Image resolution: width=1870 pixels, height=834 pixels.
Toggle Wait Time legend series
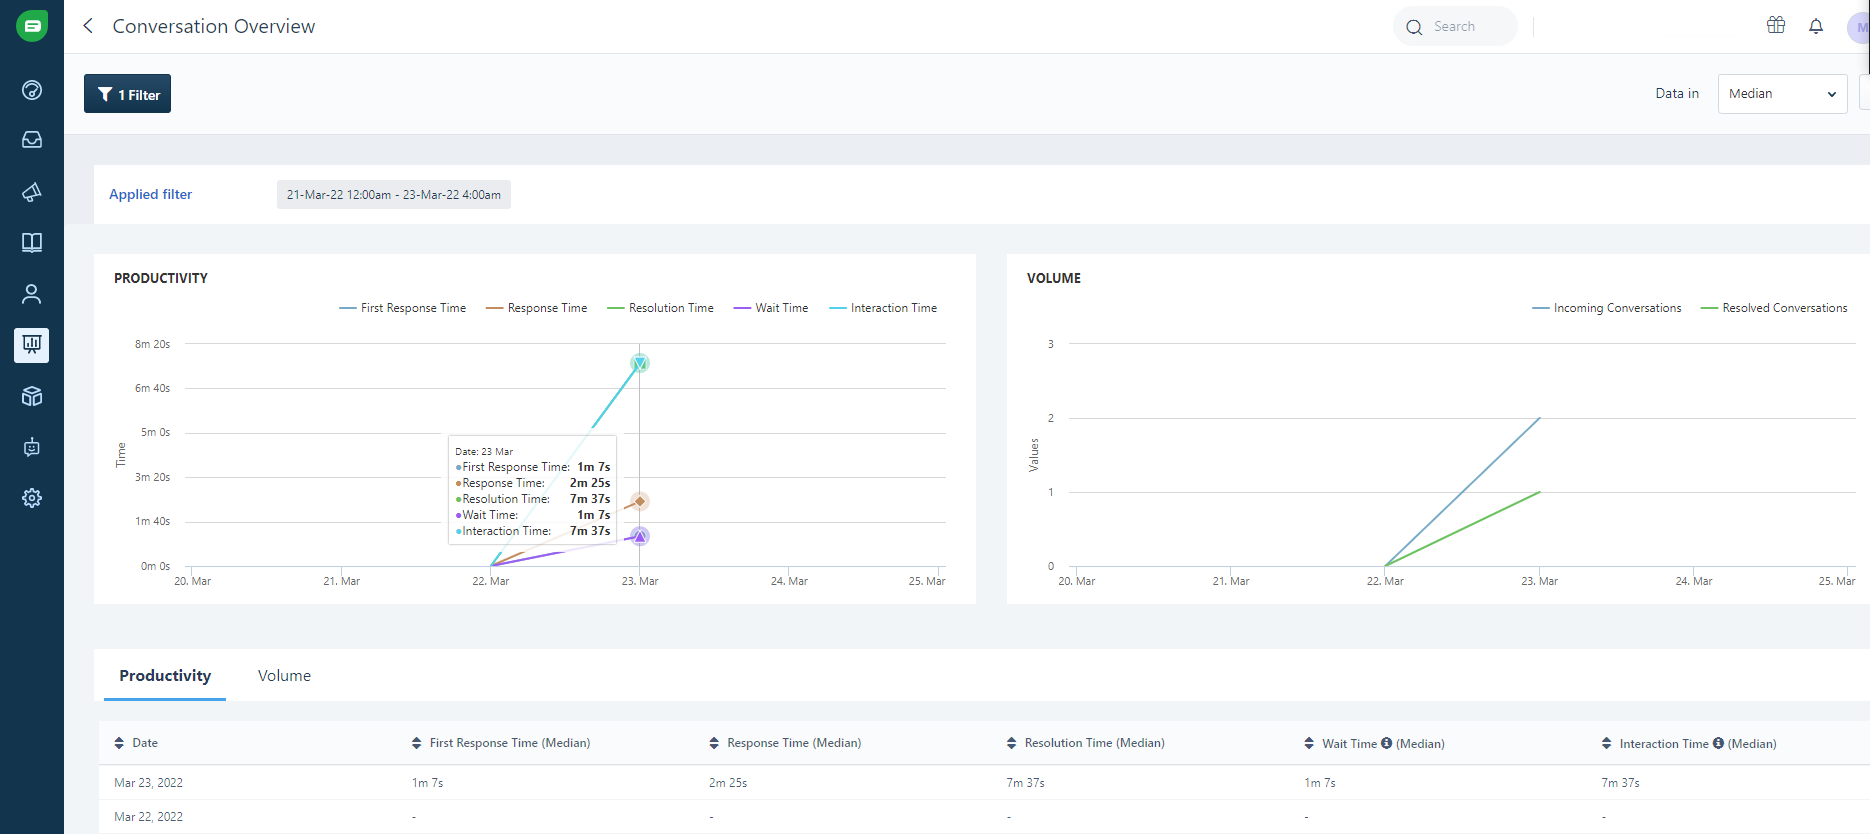pos(771,308)
